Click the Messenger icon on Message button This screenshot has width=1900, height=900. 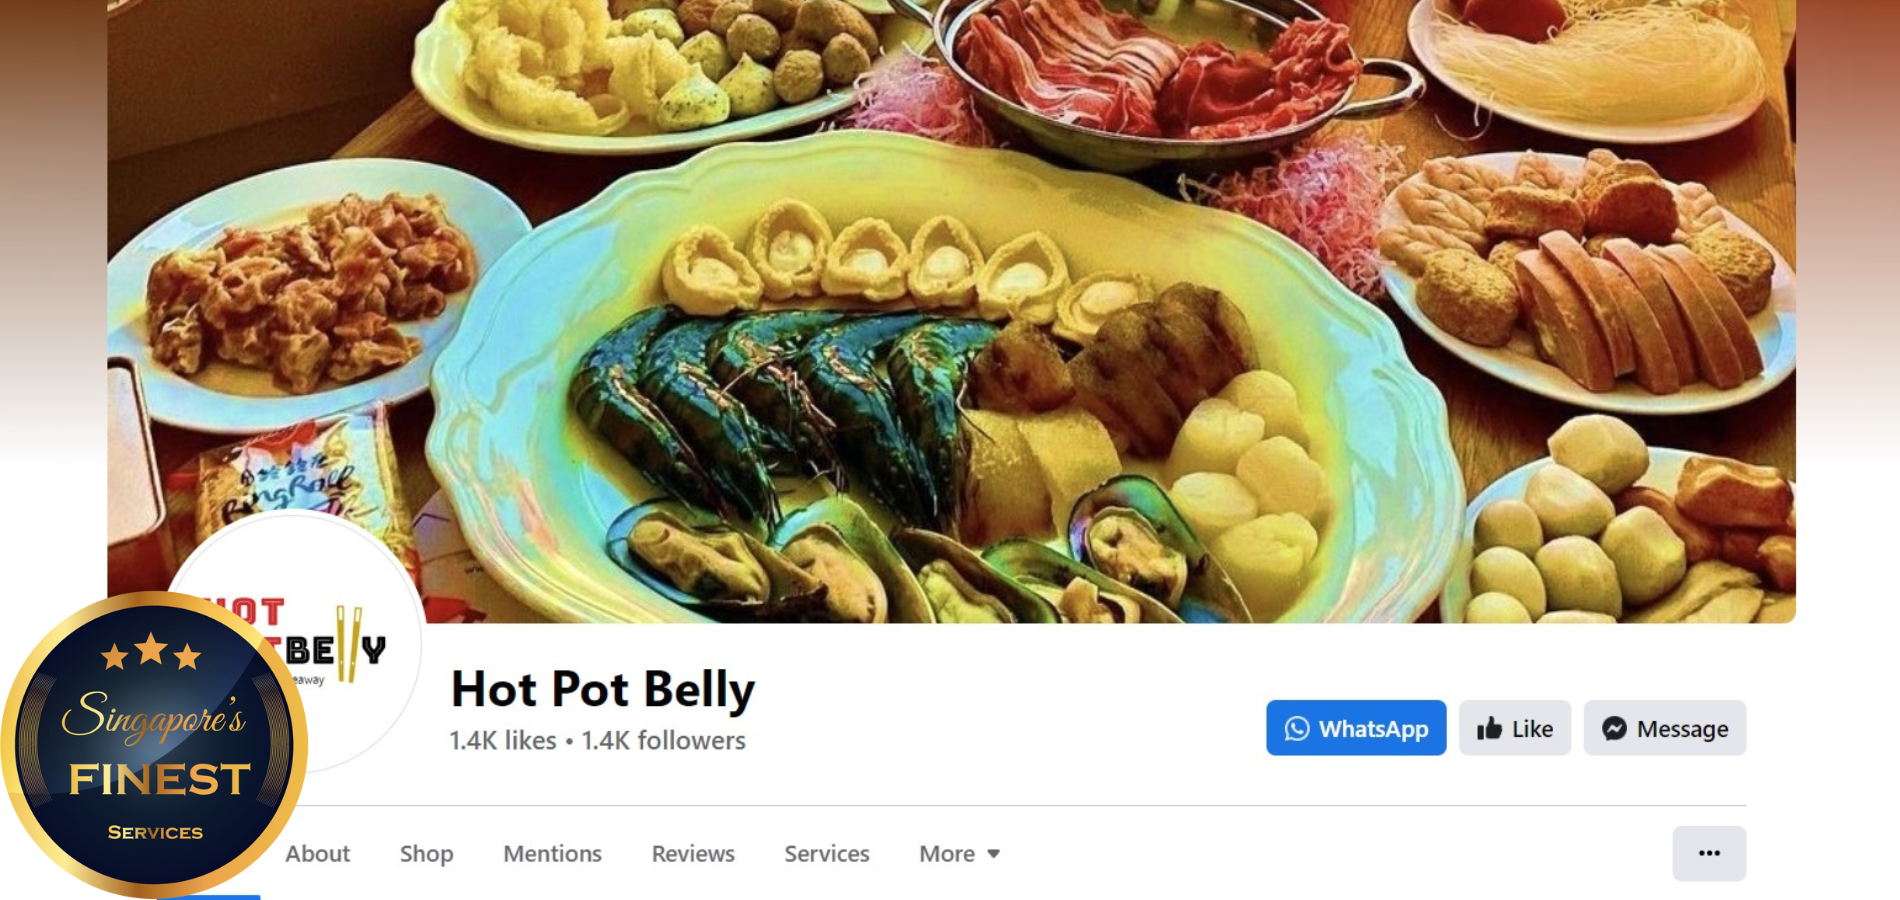1614,729
